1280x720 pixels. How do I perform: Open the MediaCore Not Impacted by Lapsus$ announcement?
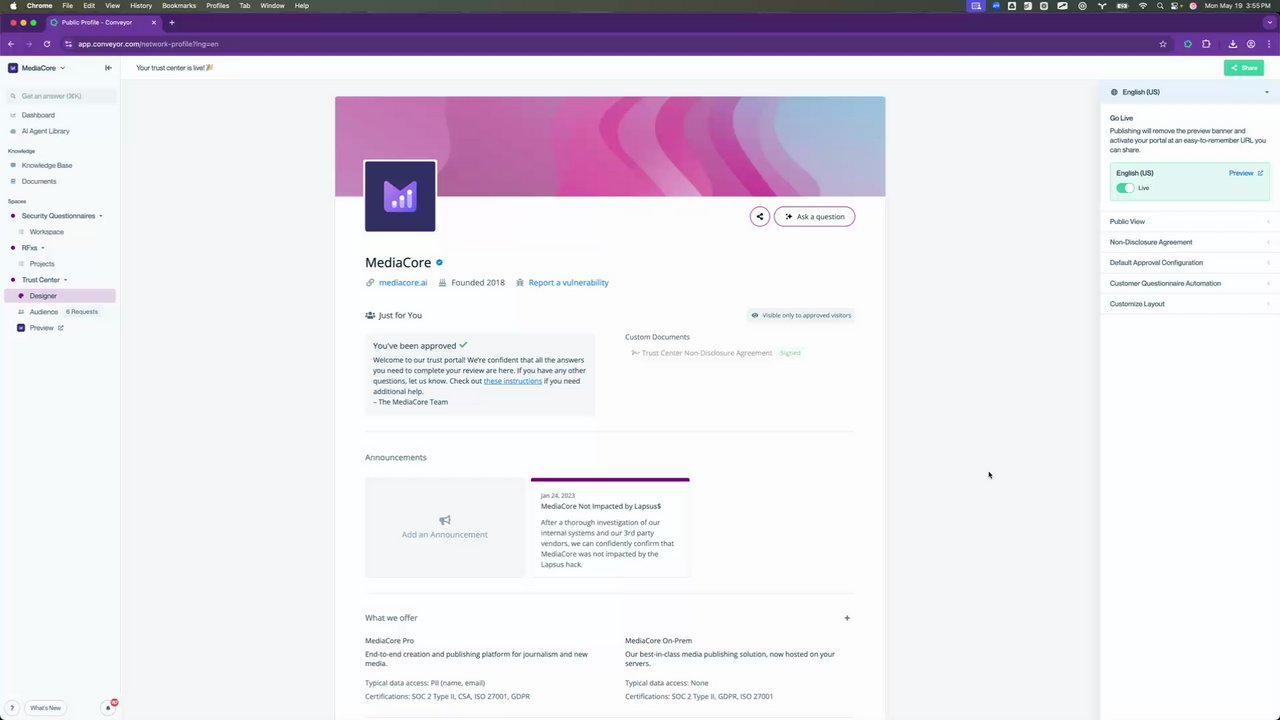coord(610,527)
